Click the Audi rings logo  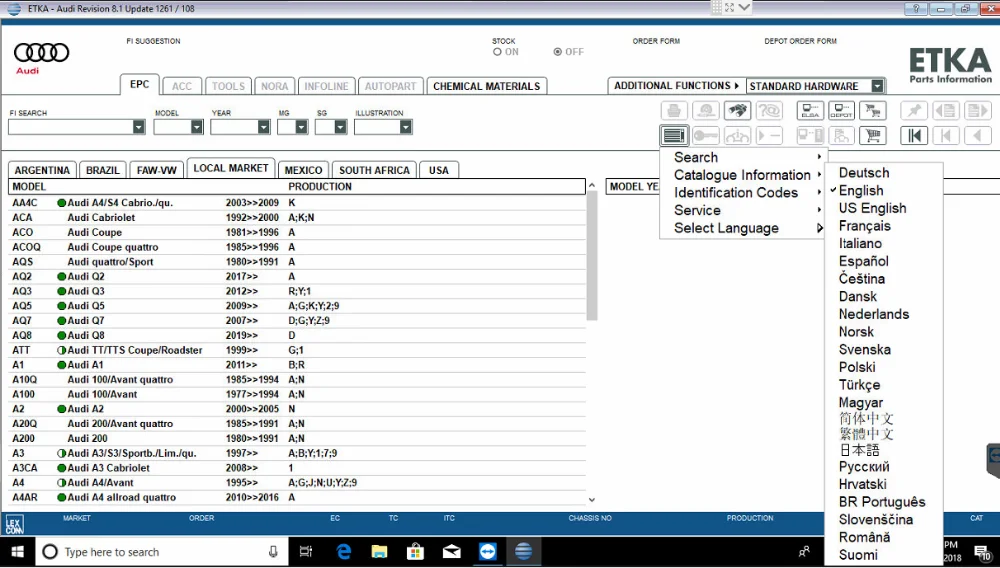point(41,53)
